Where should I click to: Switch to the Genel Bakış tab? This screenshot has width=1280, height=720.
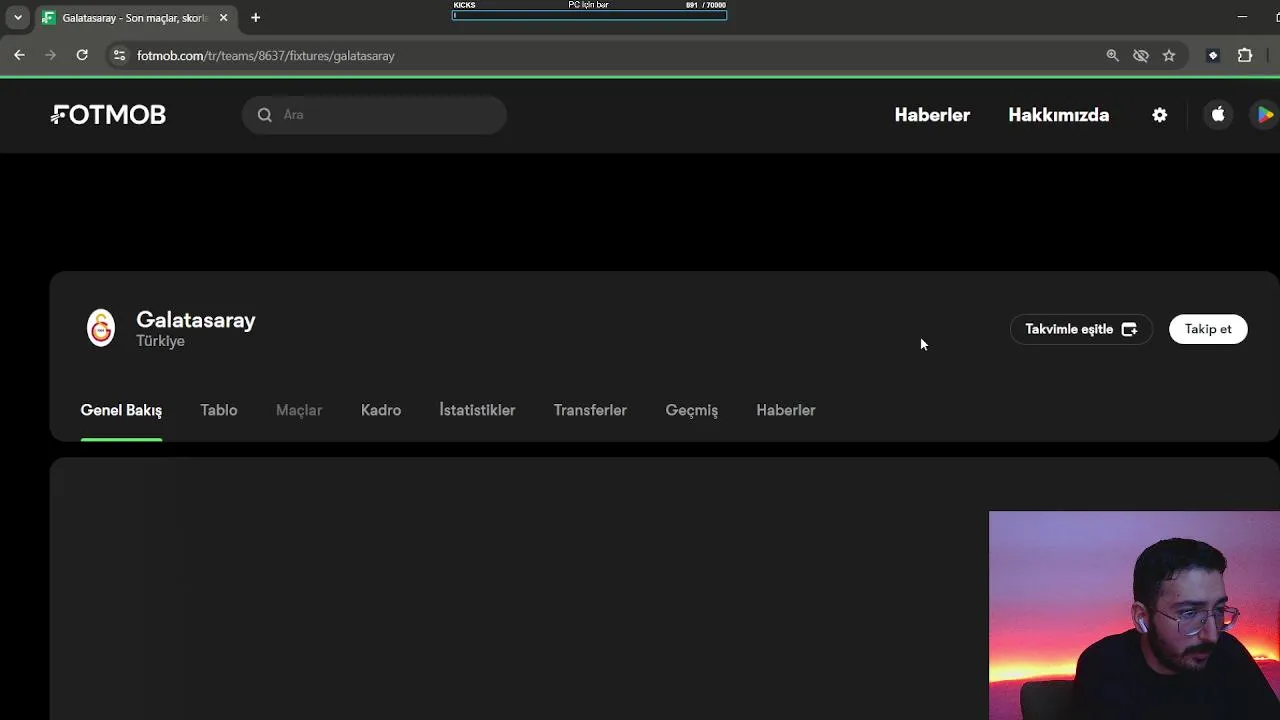point(121,410)
